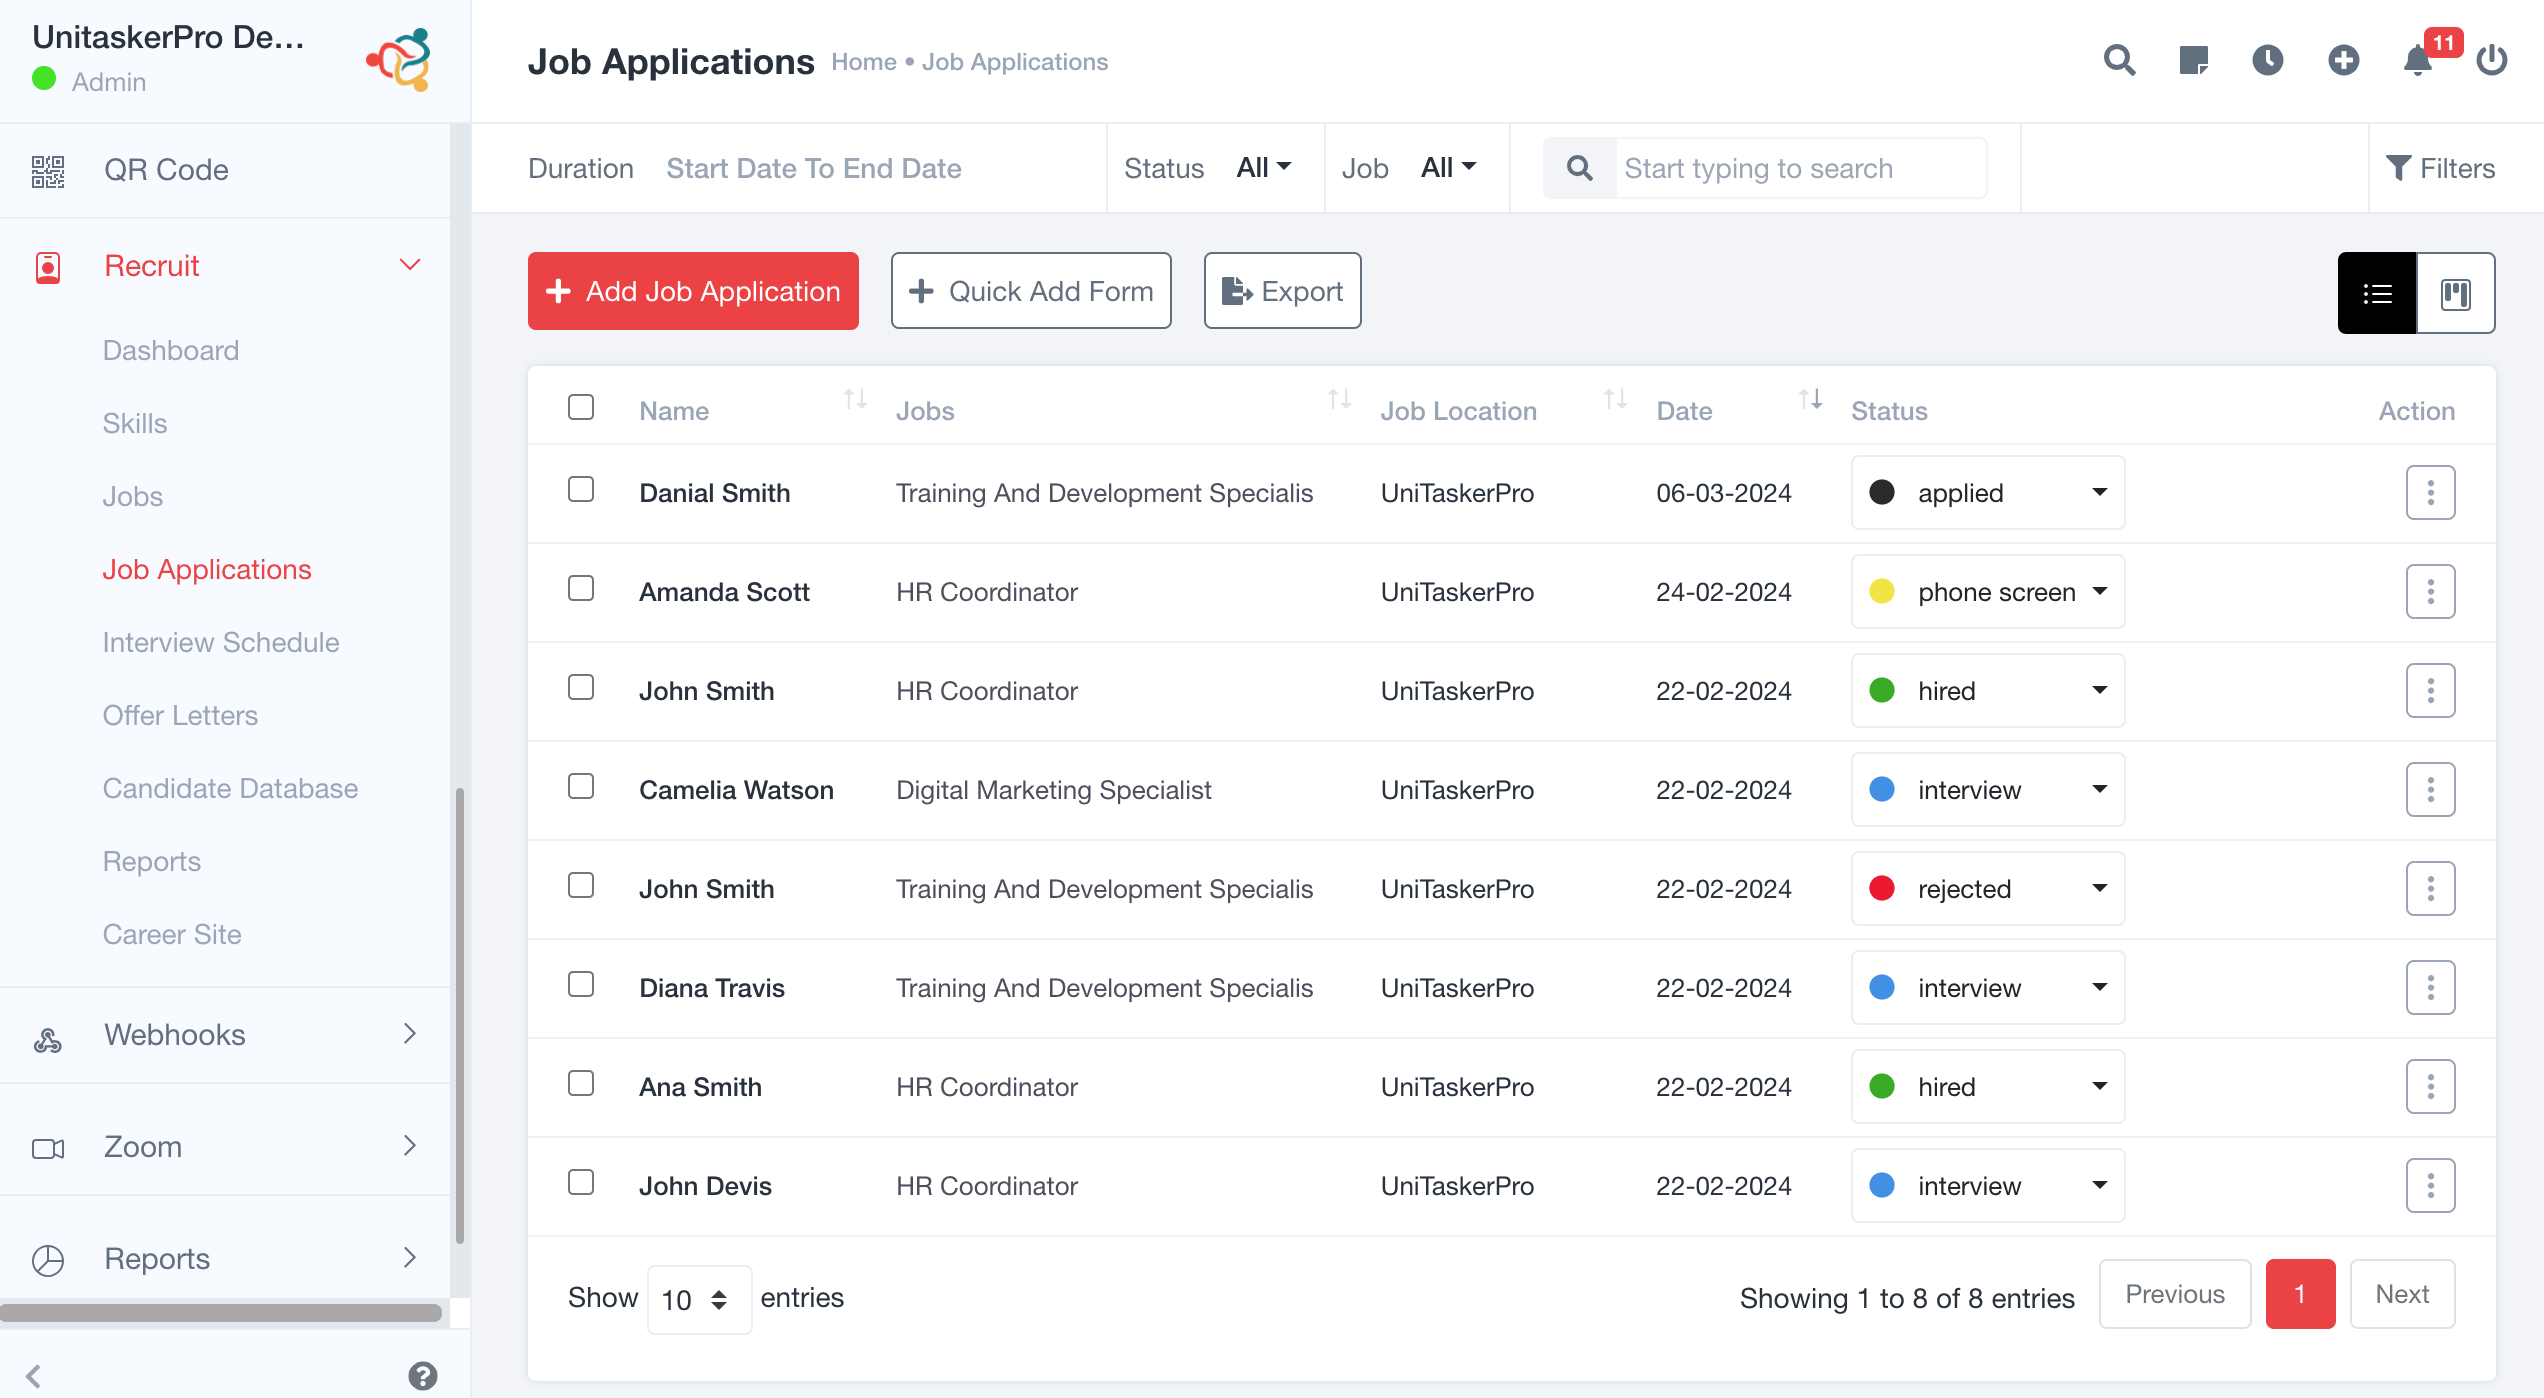Open the timer clock icon

pyautogui.click(x=2267, y=60)
